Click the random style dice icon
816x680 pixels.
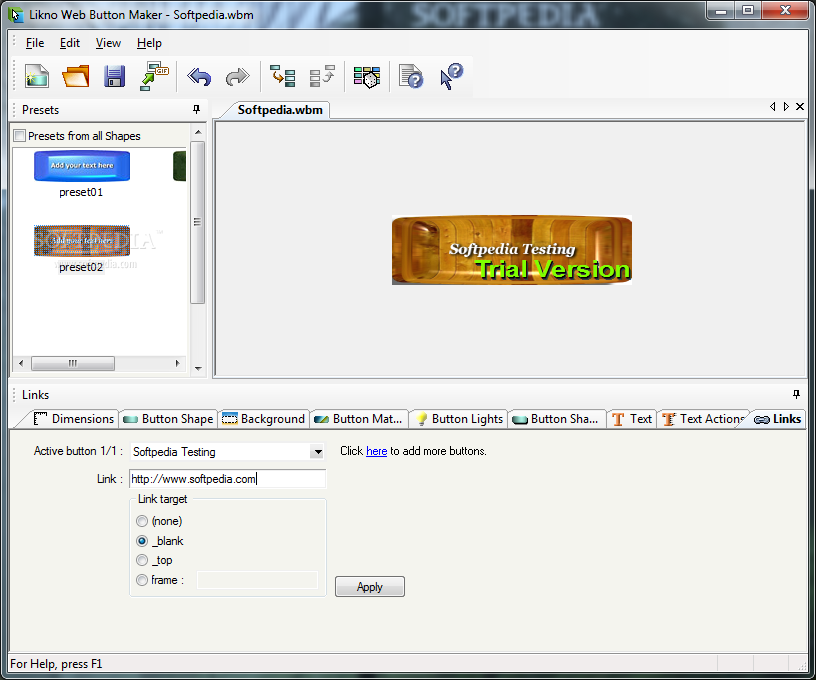367,76
